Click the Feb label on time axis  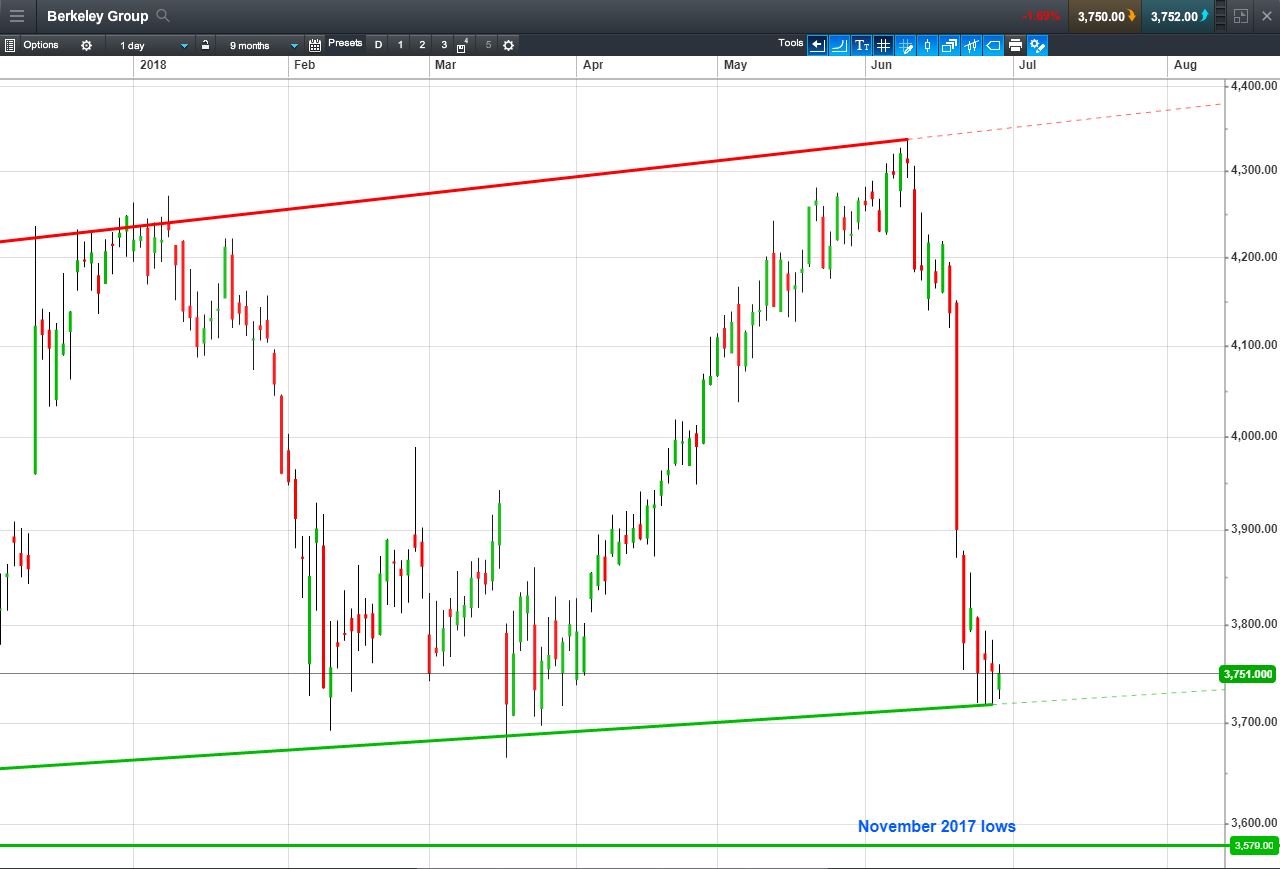tap(304, 65)
